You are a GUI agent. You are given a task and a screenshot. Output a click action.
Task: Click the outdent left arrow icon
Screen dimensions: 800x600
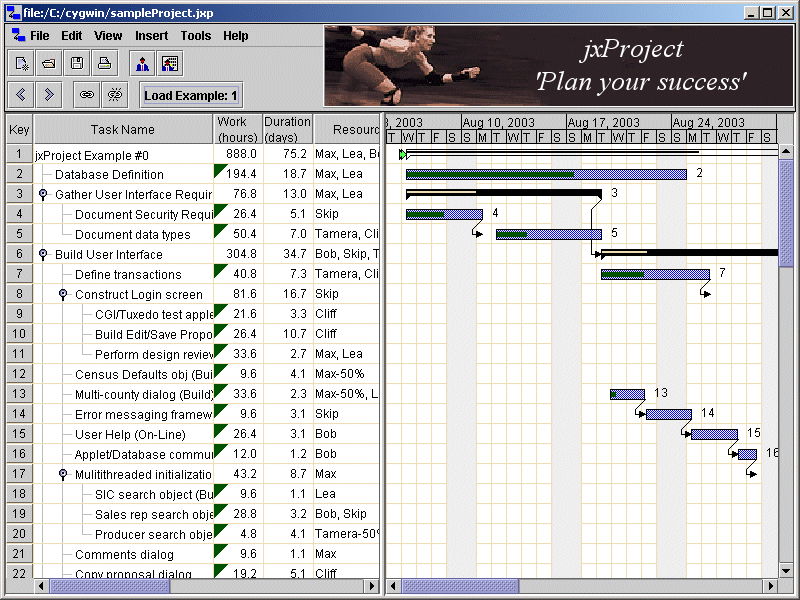tap(21, 95)
